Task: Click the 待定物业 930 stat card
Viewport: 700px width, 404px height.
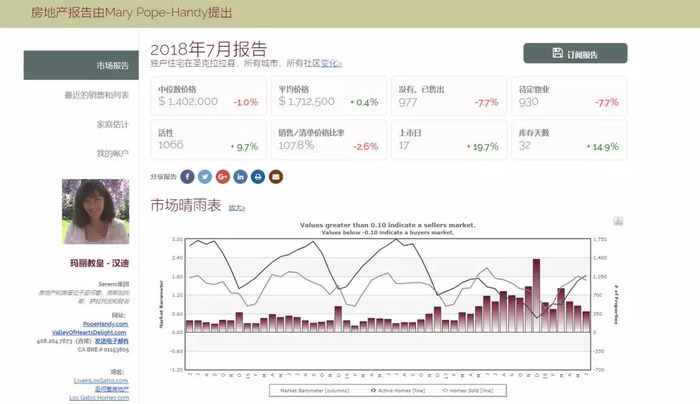Action: [x=569, y=96]
